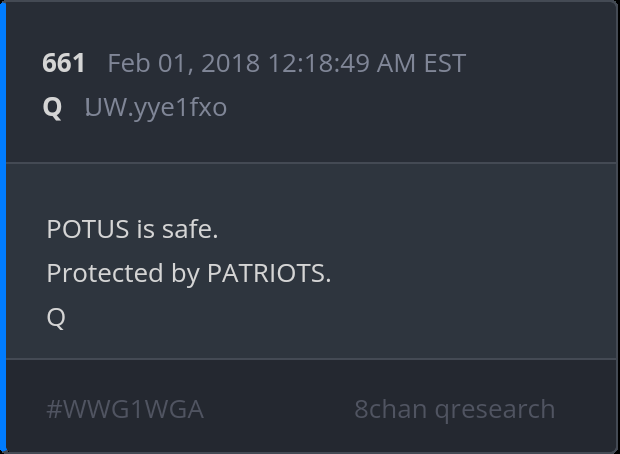Click the Q signature in post body
This screenshot has height=454, width=620.
[56, 317]
